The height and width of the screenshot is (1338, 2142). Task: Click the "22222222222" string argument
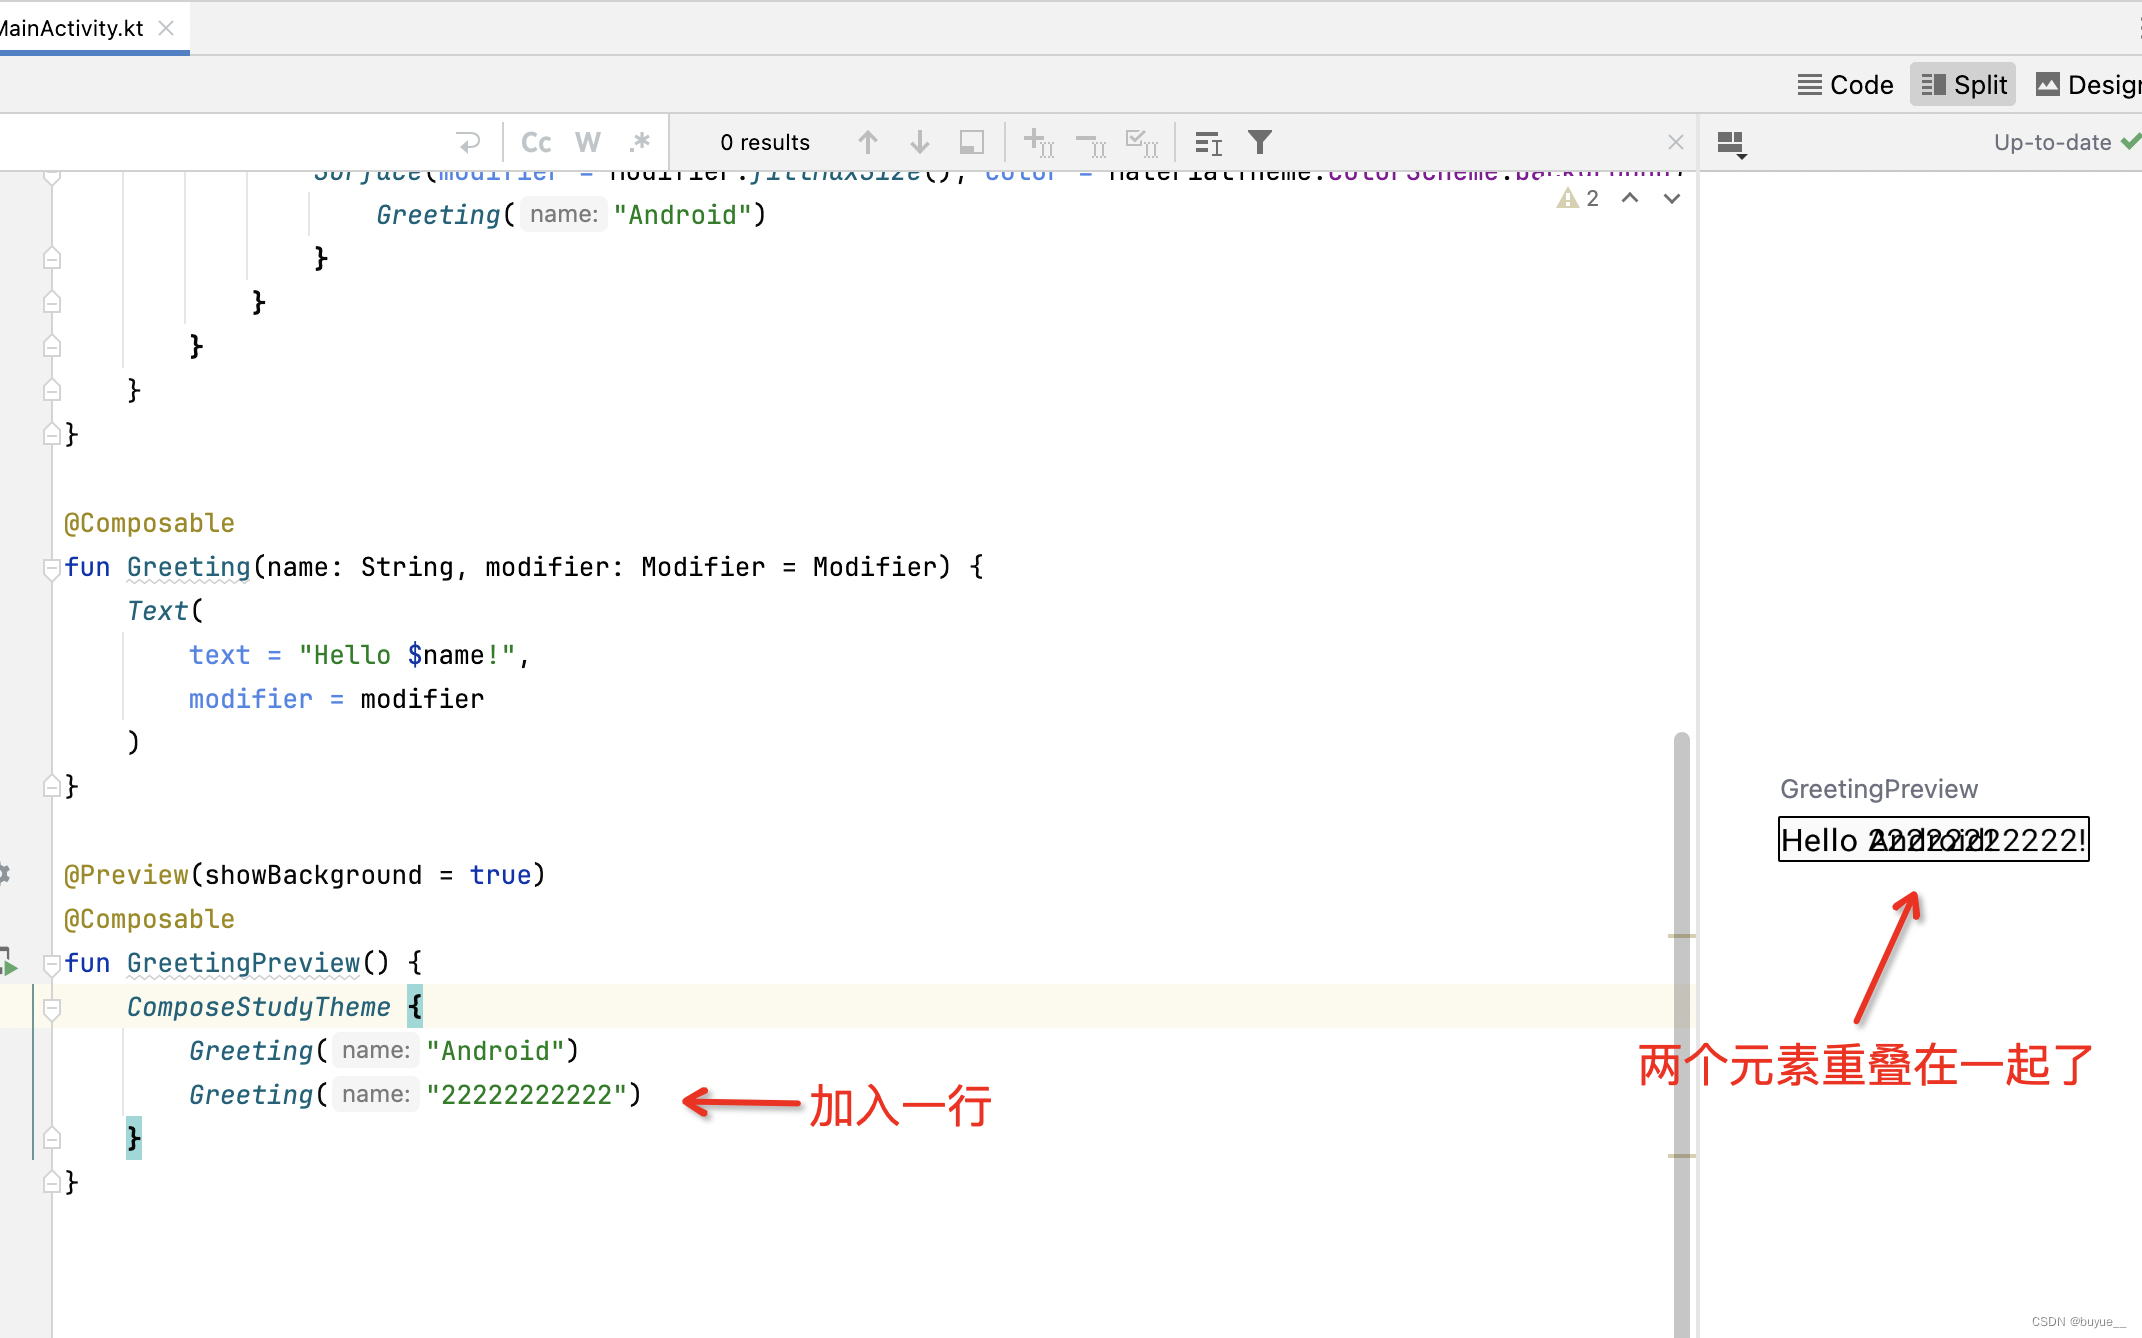[x=527, y=1095]
